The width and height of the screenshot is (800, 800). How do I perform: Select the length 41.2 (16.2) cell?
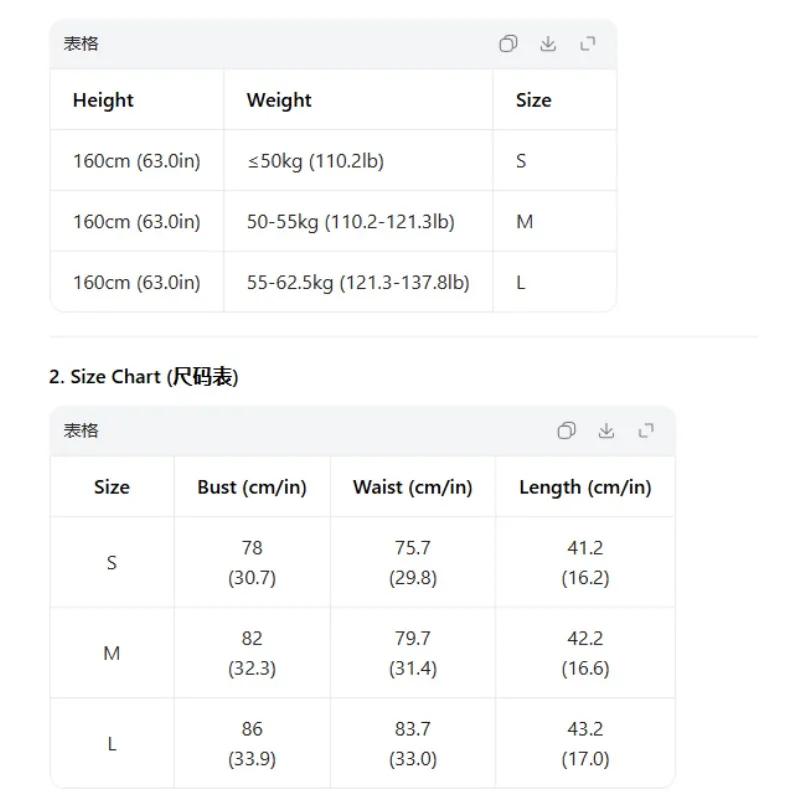(585, 562)
